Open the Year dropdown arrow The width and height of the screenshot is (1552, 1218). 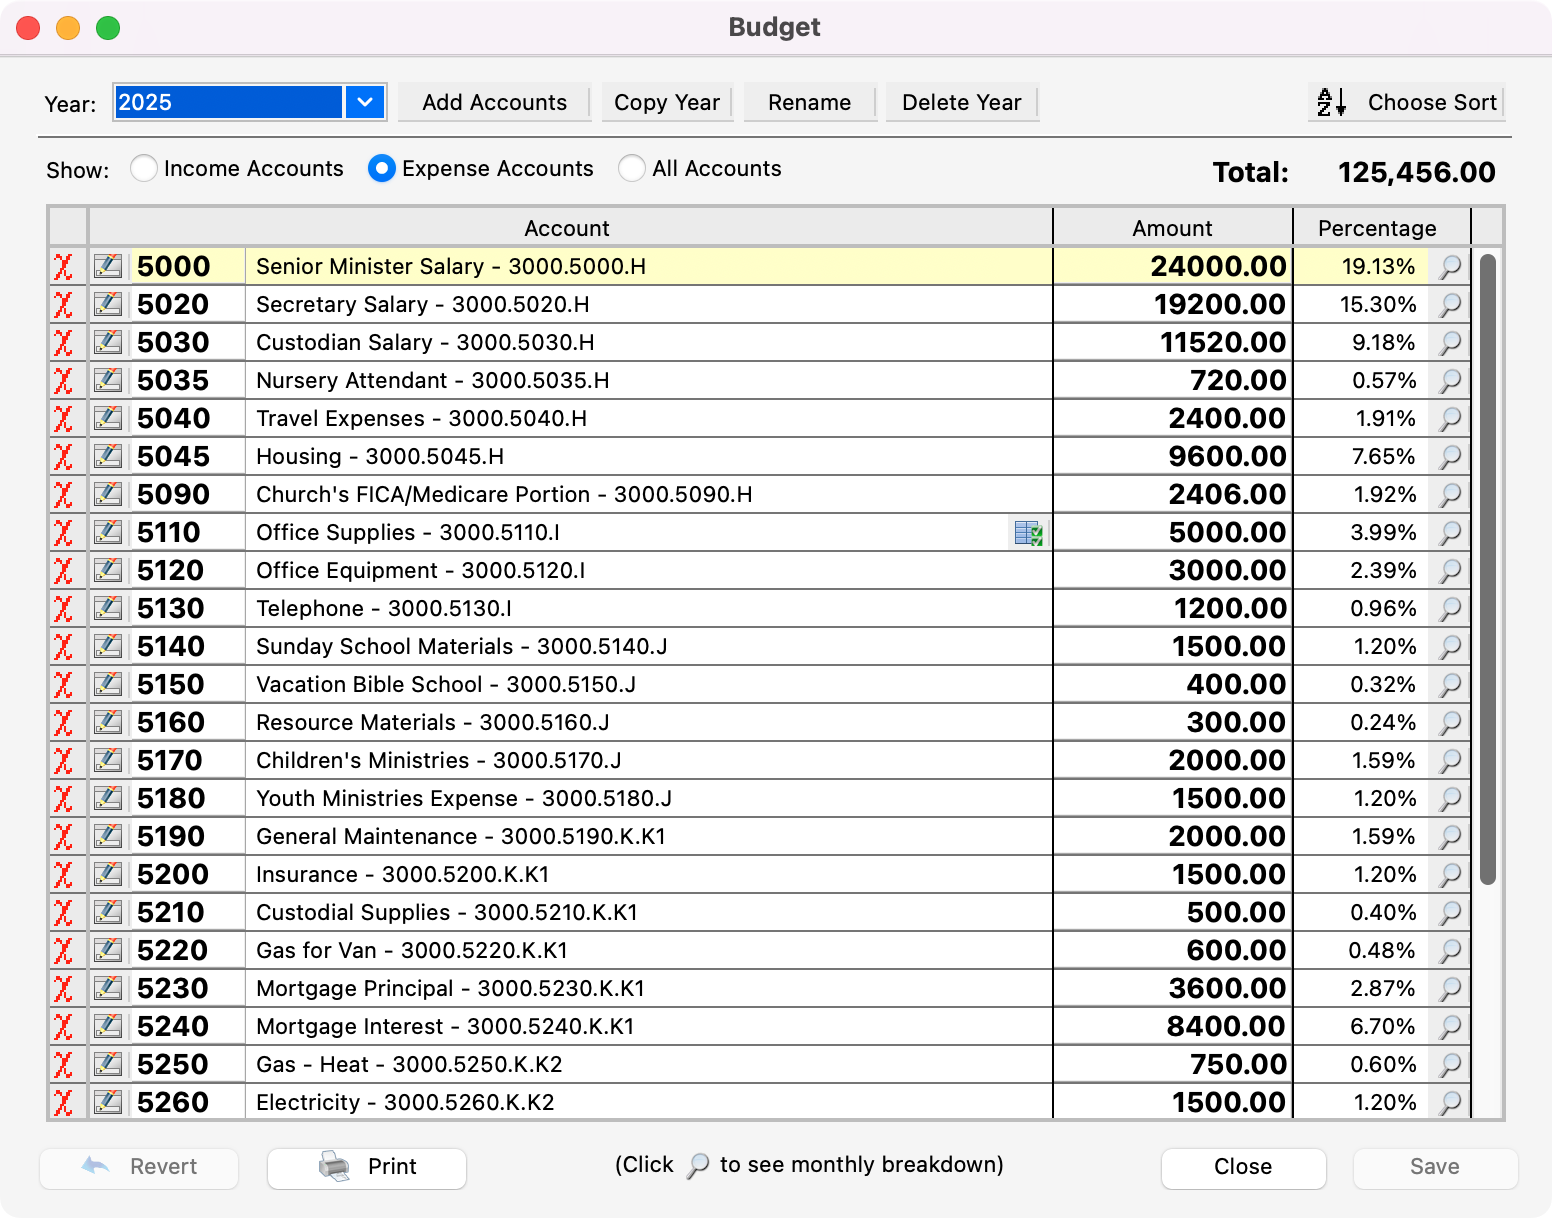[x=365, y=102]
